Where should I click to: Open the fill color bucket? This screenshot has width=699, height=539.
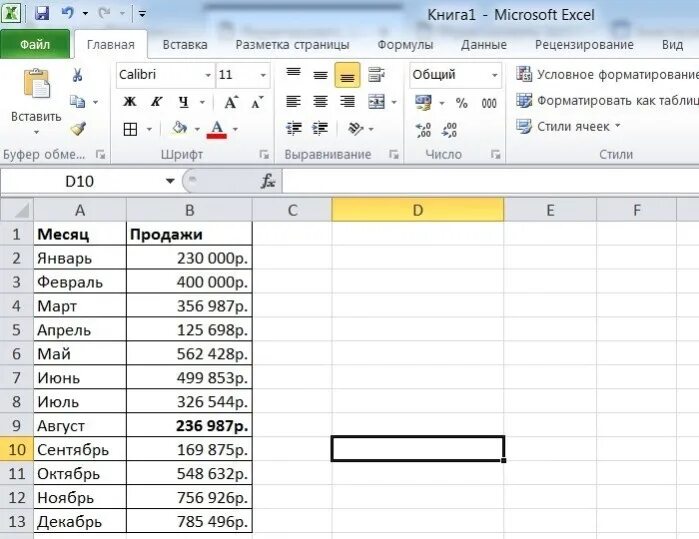click(180, 128)
